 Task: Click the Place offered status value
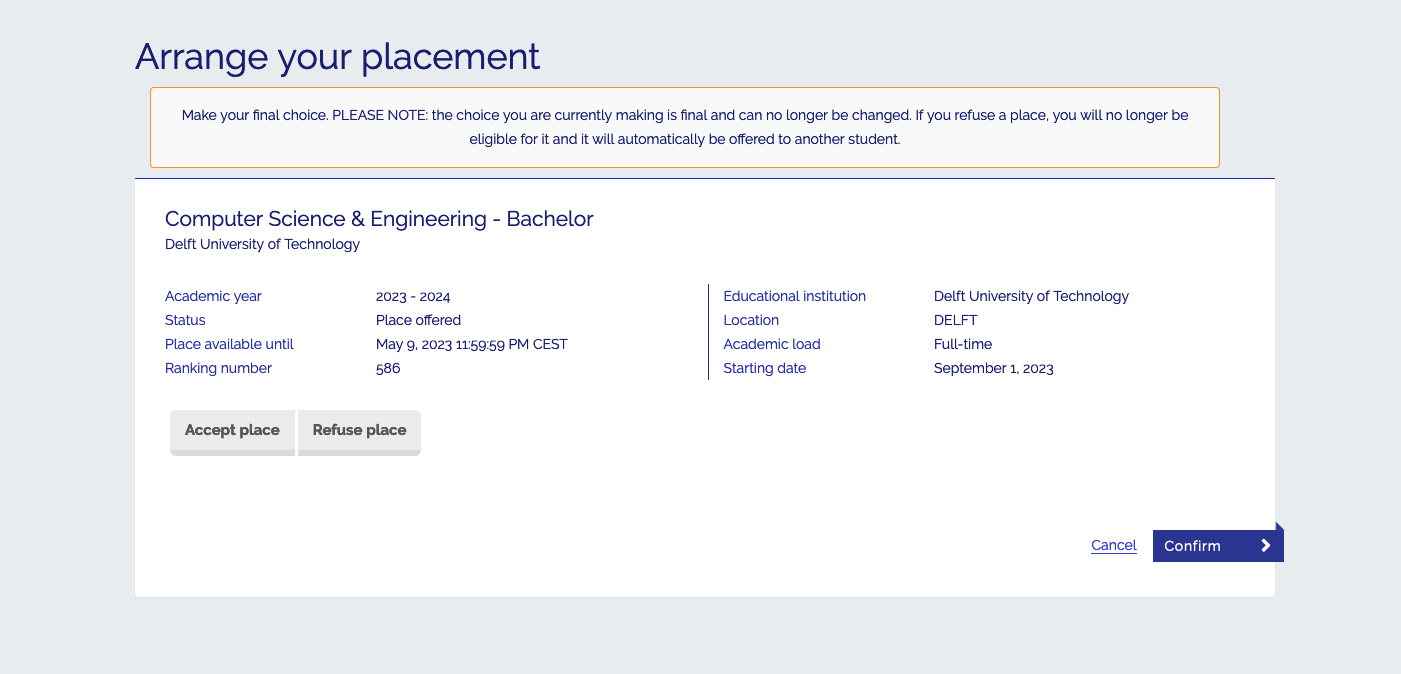418,320
